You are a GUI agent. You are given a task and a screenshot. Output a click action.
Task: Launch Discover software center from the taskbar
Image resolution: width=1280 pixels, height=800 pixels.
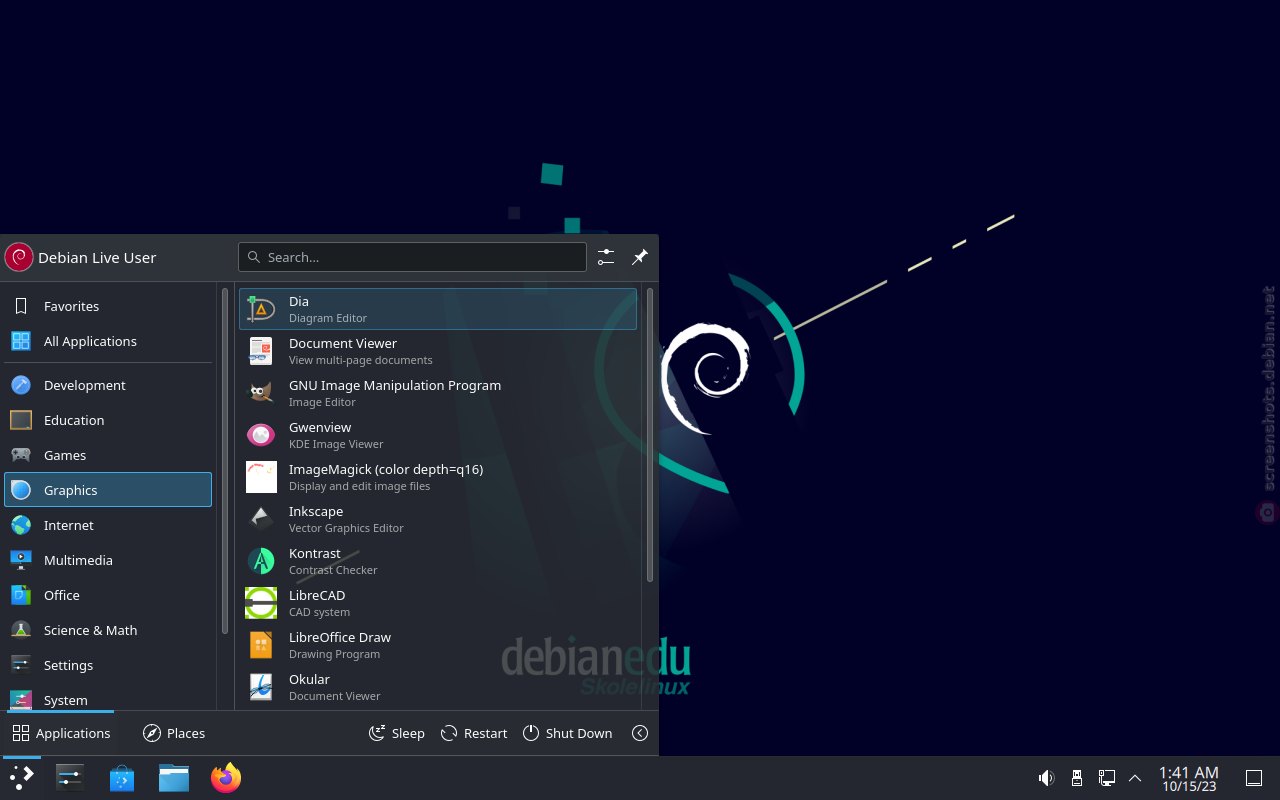[122, 778]
